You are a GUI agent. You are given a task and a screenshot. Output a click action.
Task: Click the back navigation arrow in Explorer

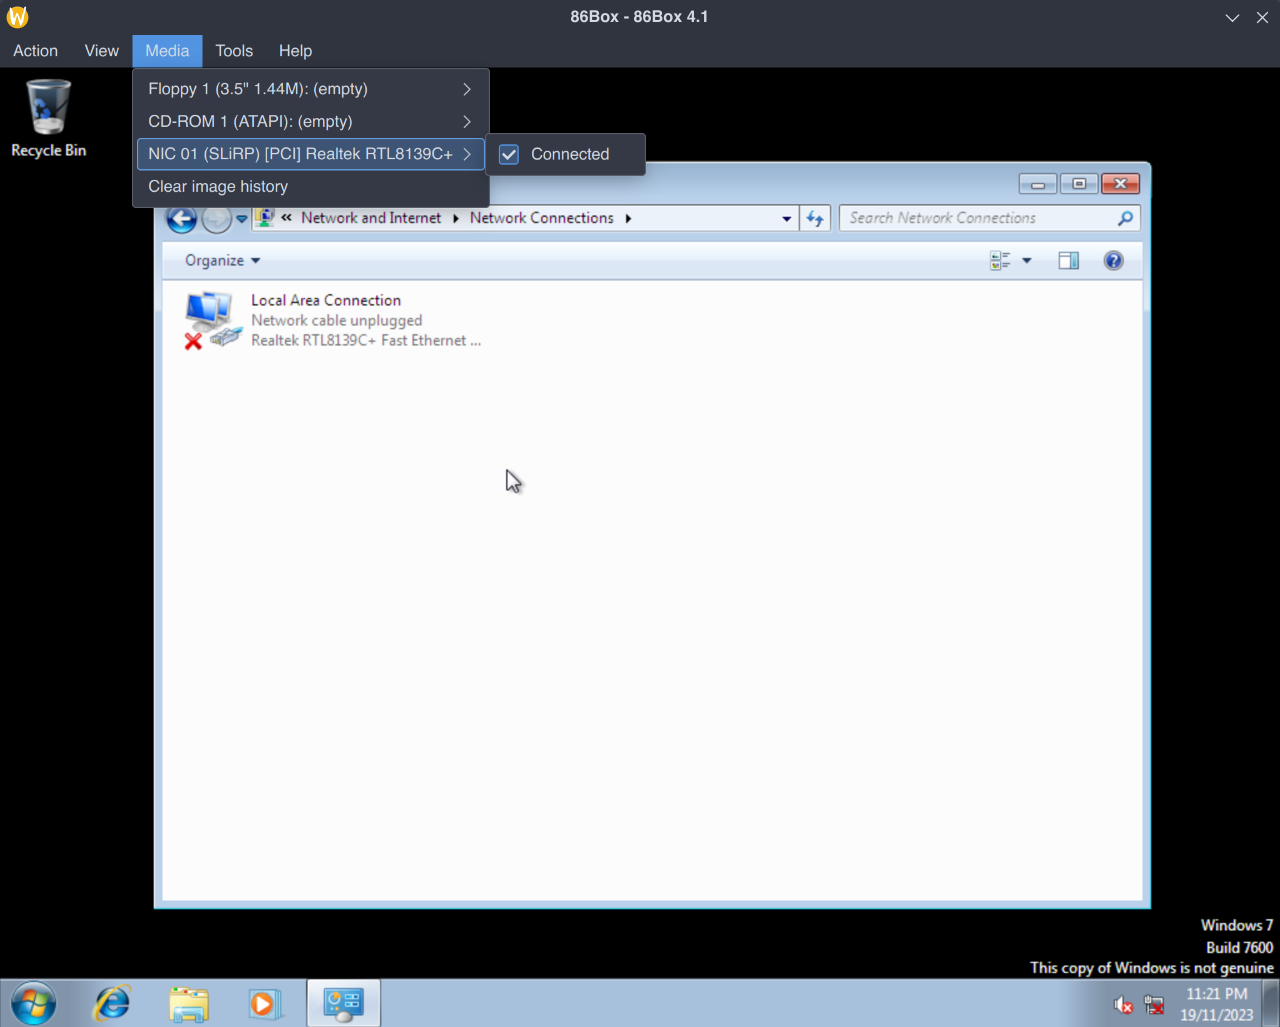[181, 218]
